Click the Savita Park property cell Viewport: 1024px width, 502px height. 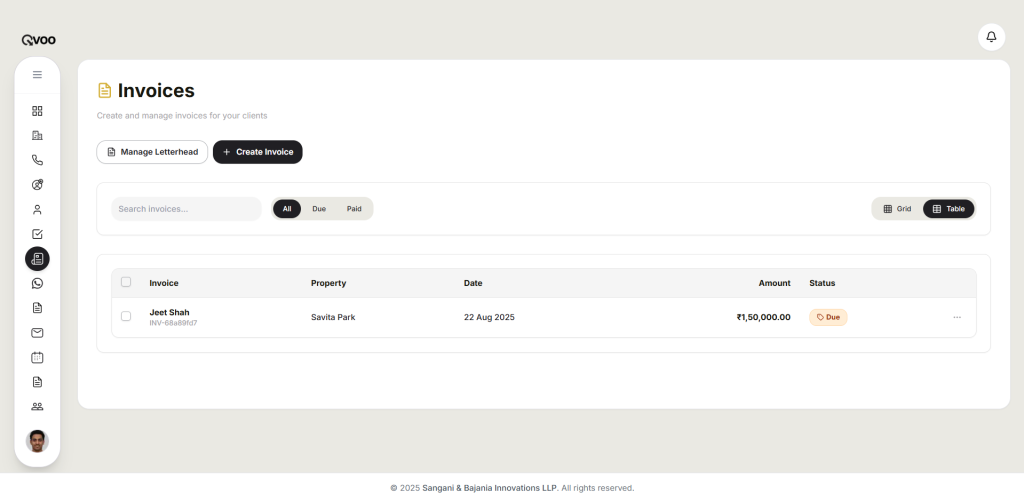pyautogui.click(x=333, y=317)
